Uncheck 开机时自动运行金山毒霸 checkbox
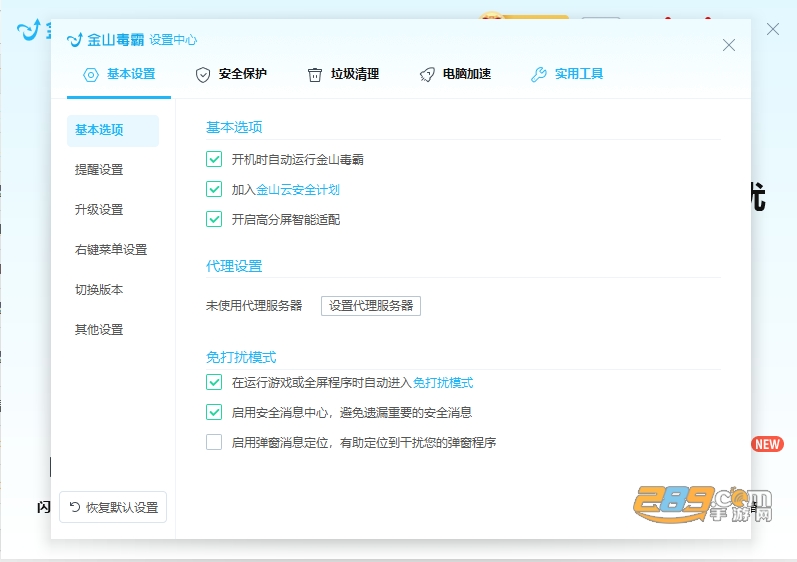Screen dimensions: 797x562 (214, 160)
